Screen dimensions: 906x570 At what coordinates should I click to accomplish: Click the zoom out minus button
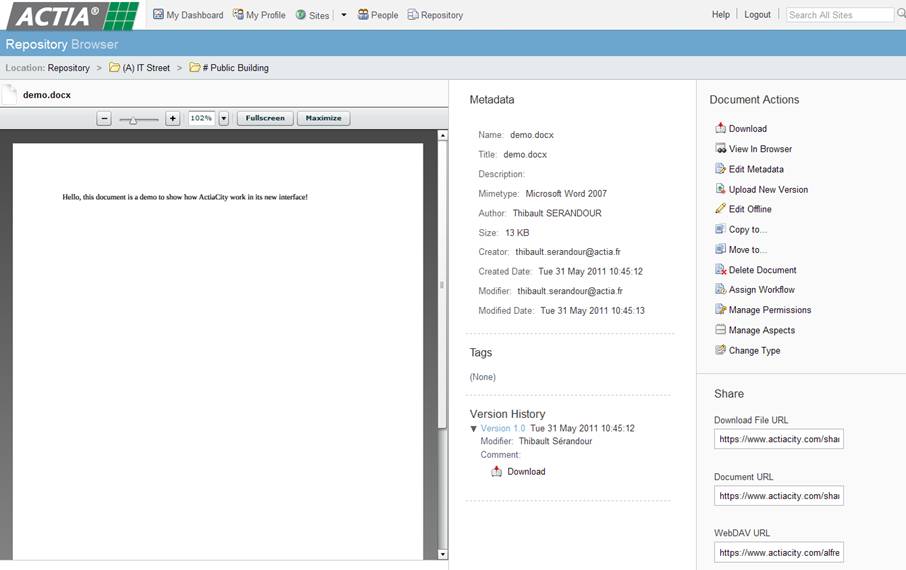(104, 118)
